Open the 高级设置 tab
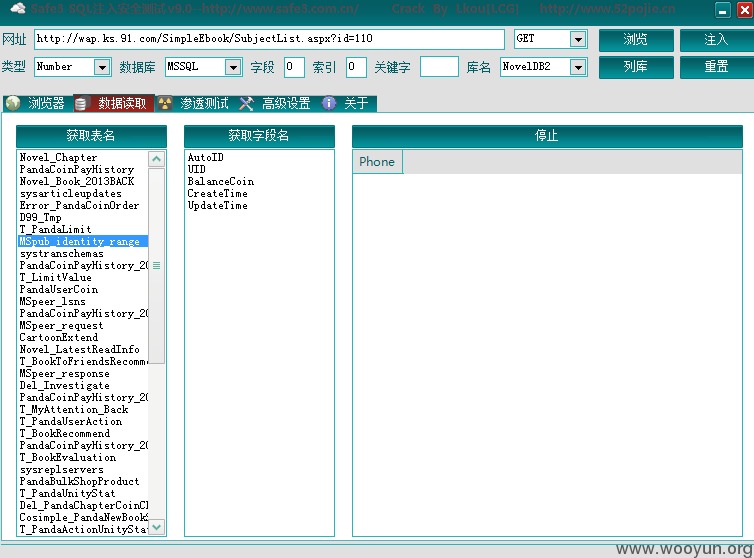 tap(277, 103)
